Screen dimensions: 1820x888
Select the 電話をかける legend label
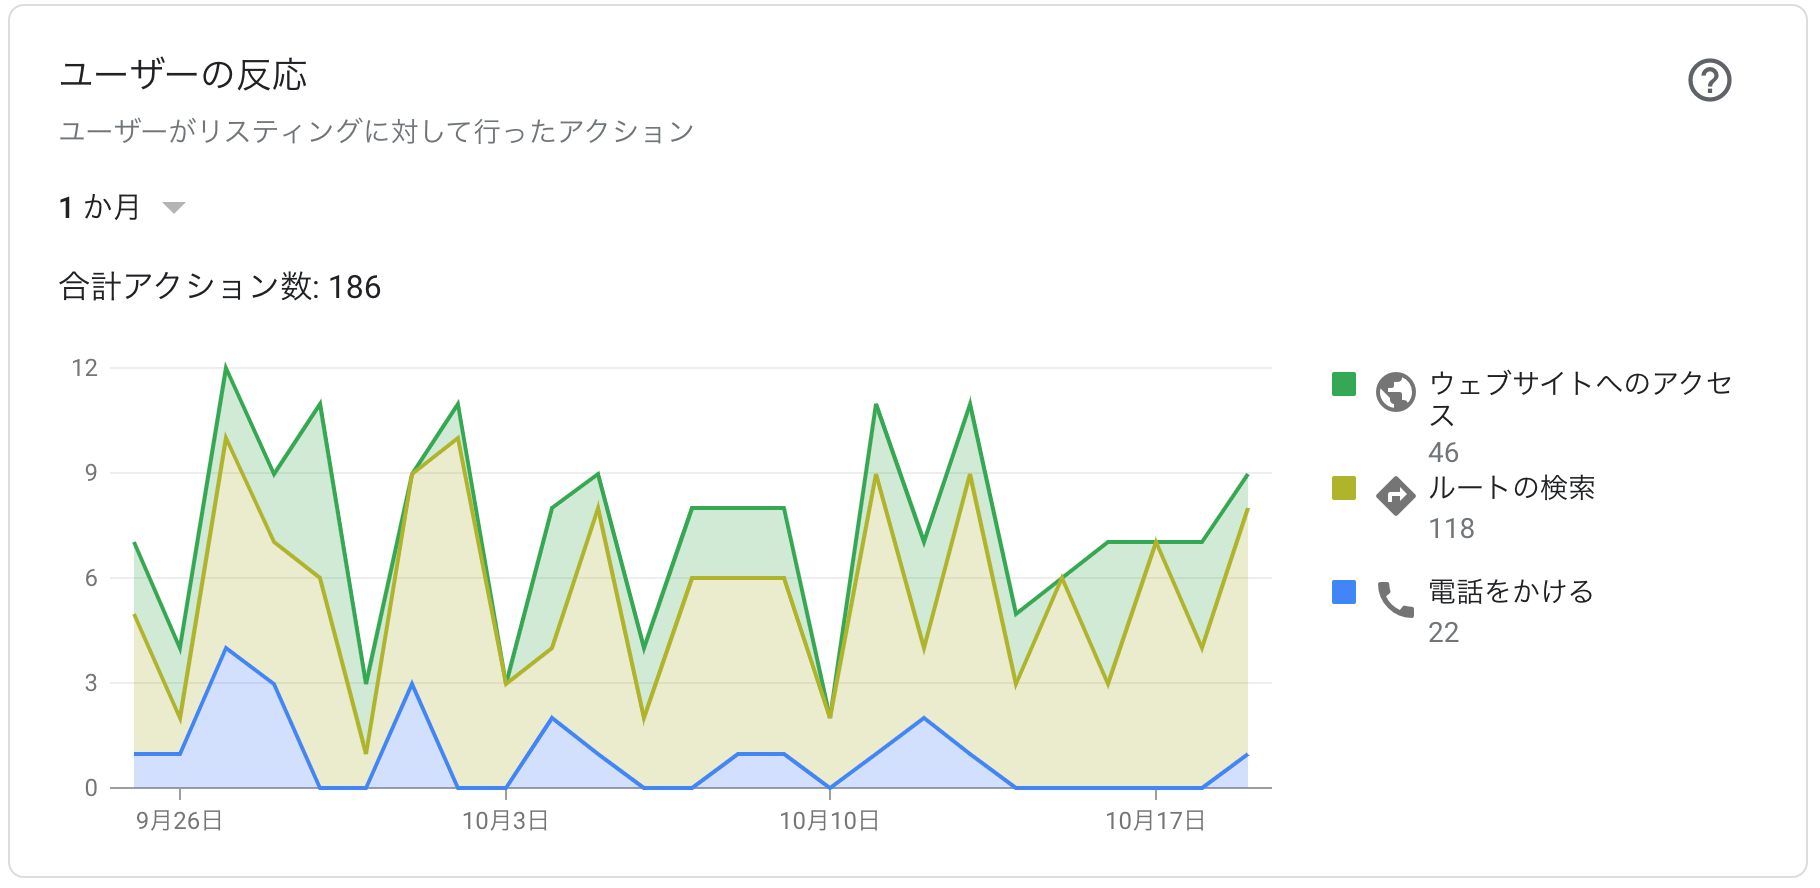[x=1510, y=592]
